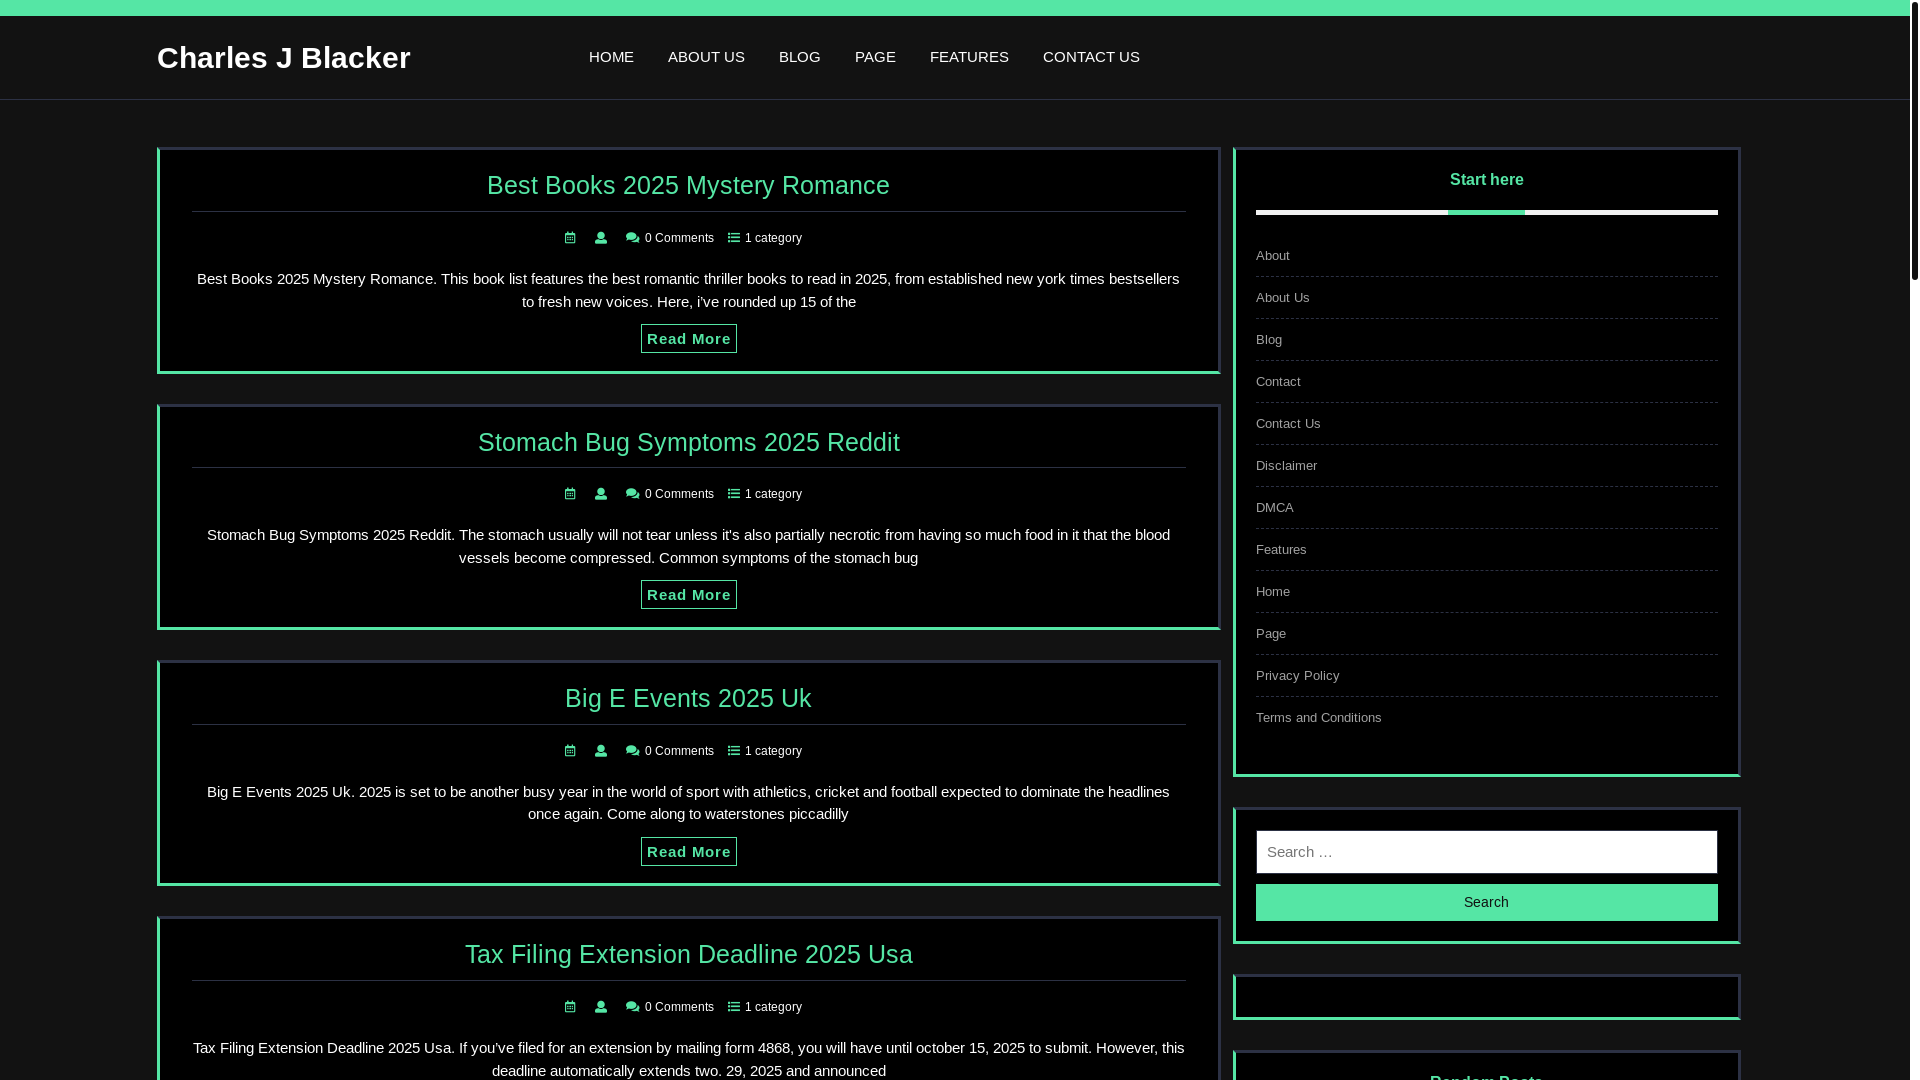
Task: Click 0 Comments under Best Books post
Action: 680,238
